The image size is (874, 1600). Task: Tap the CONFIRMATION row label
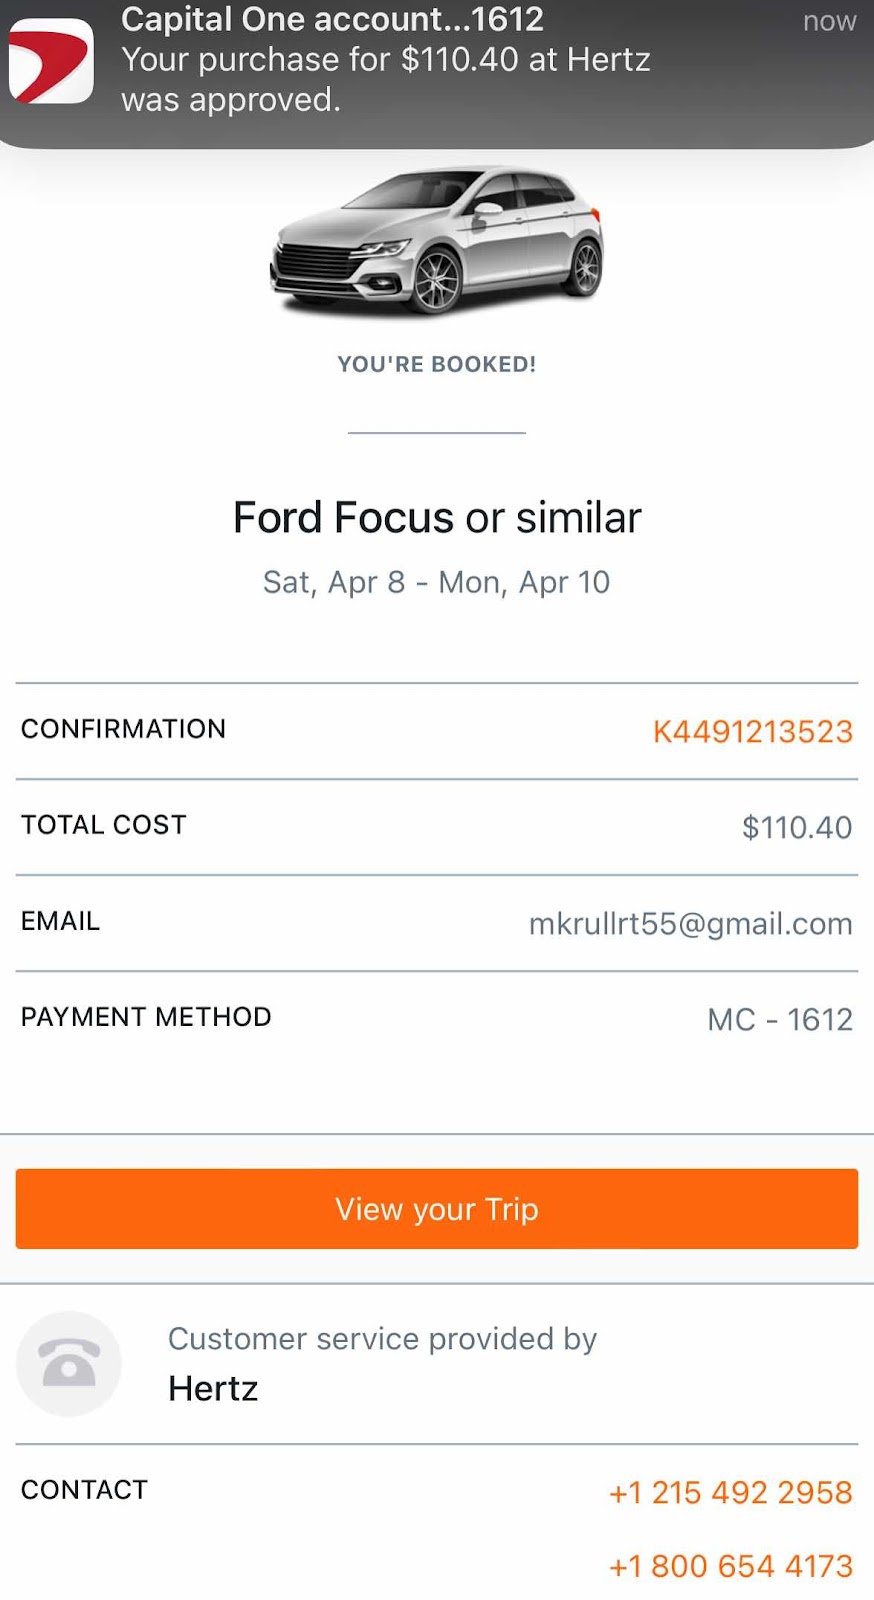[x=123, y=728]
